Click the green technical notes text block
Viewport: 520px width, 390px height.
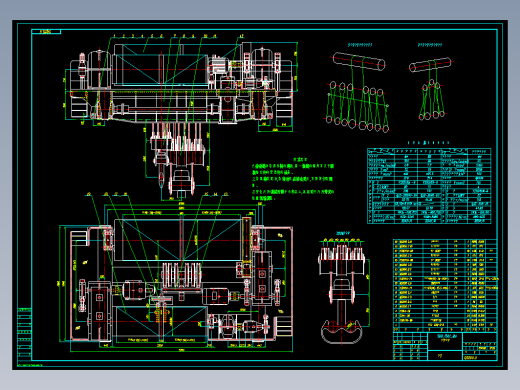(x=293, y=179)
